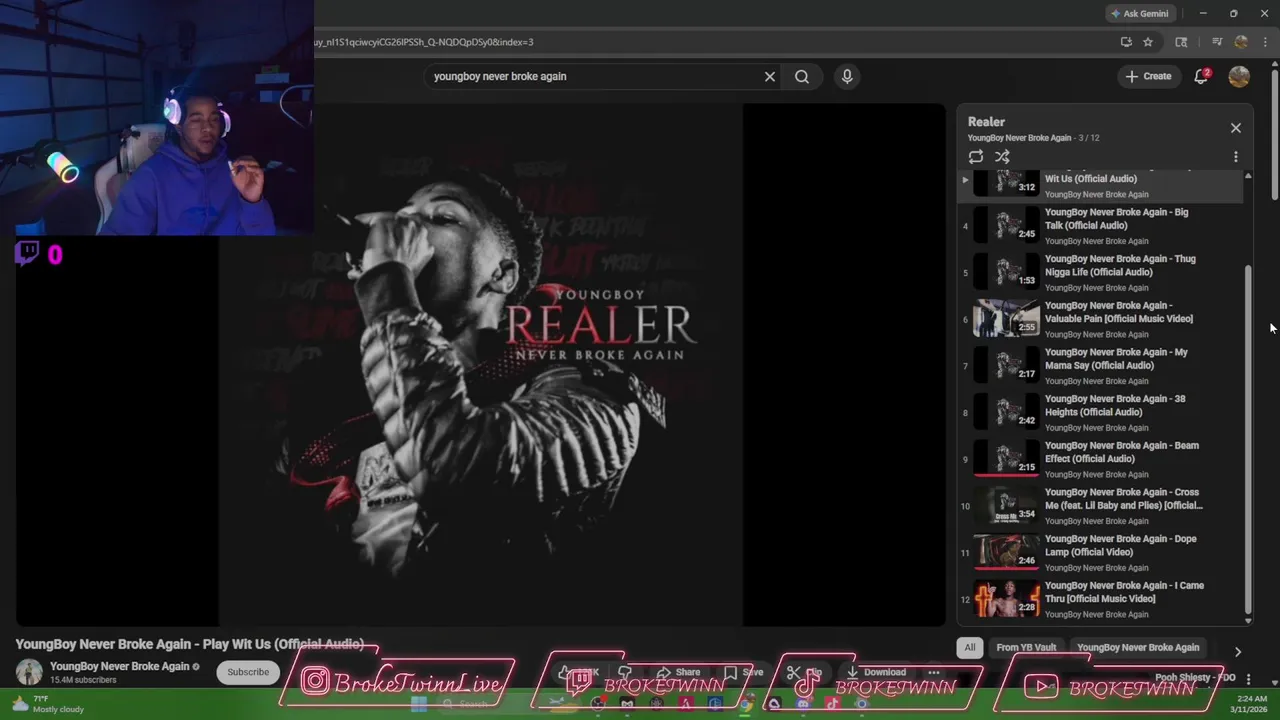
Task: Open the playlist three-dot options menu
Action: pyautogui.click(x=1236, y=157)
